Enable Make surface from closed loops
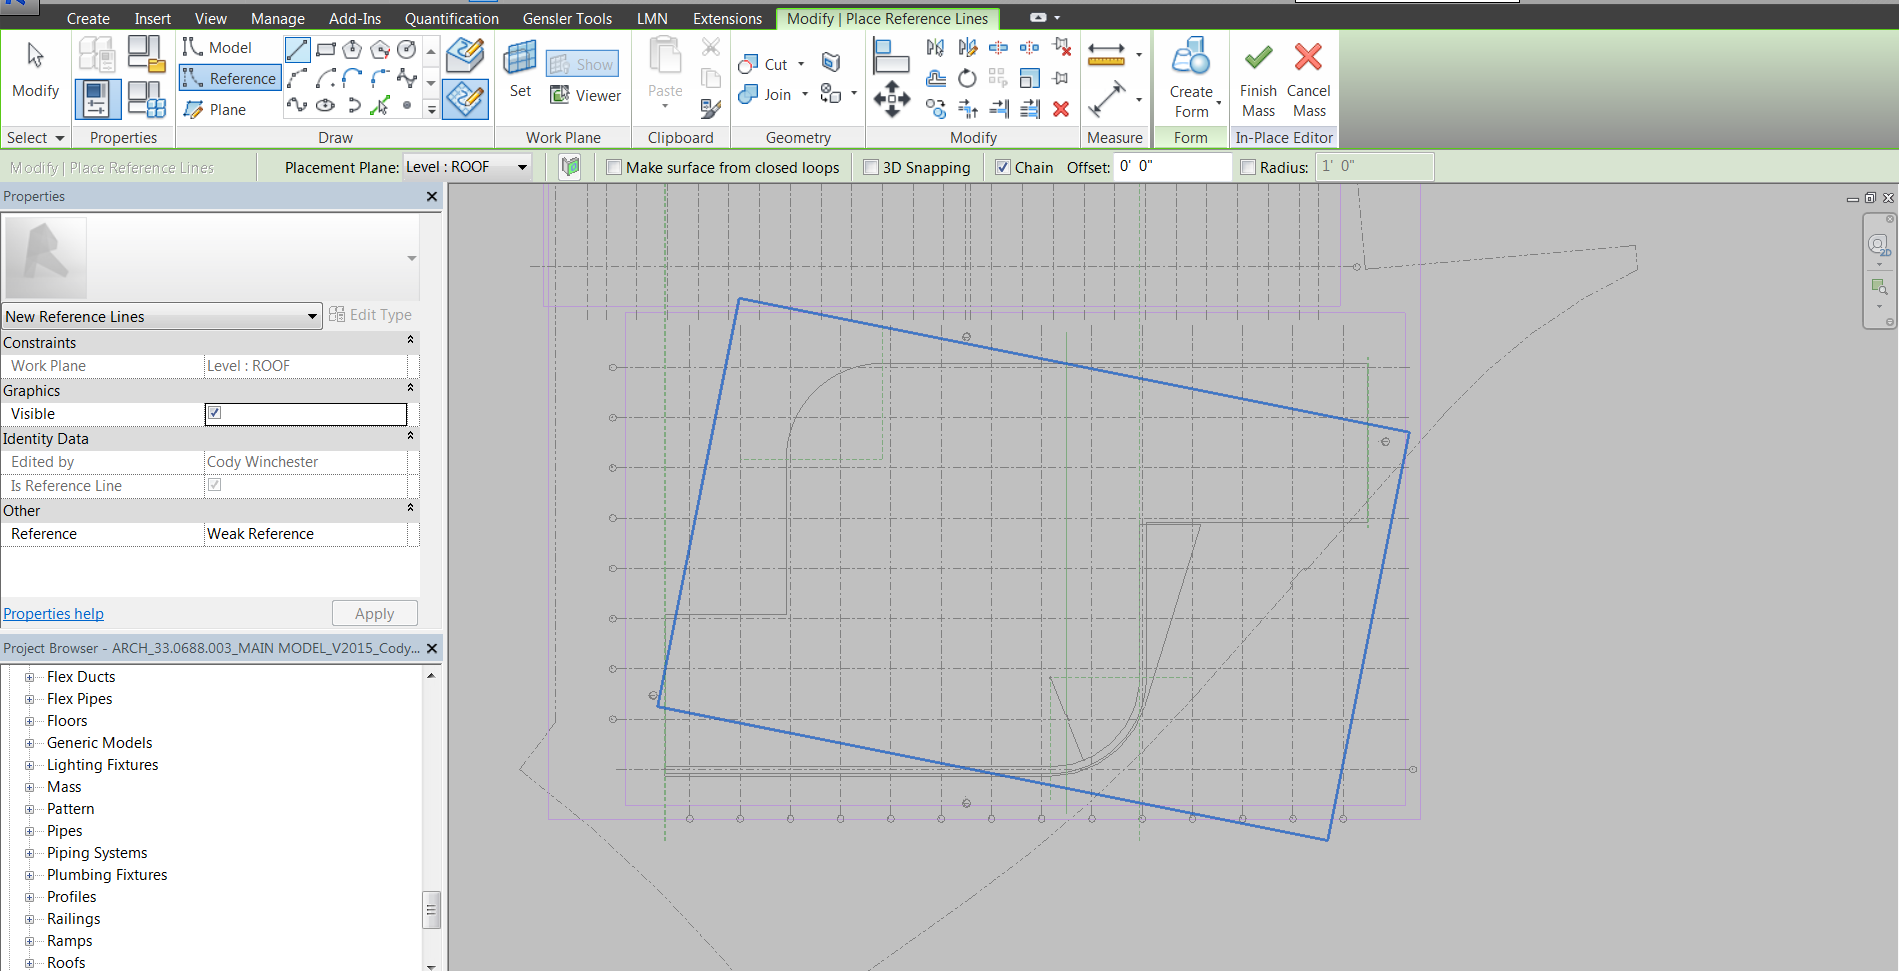 tap(615, 168)
